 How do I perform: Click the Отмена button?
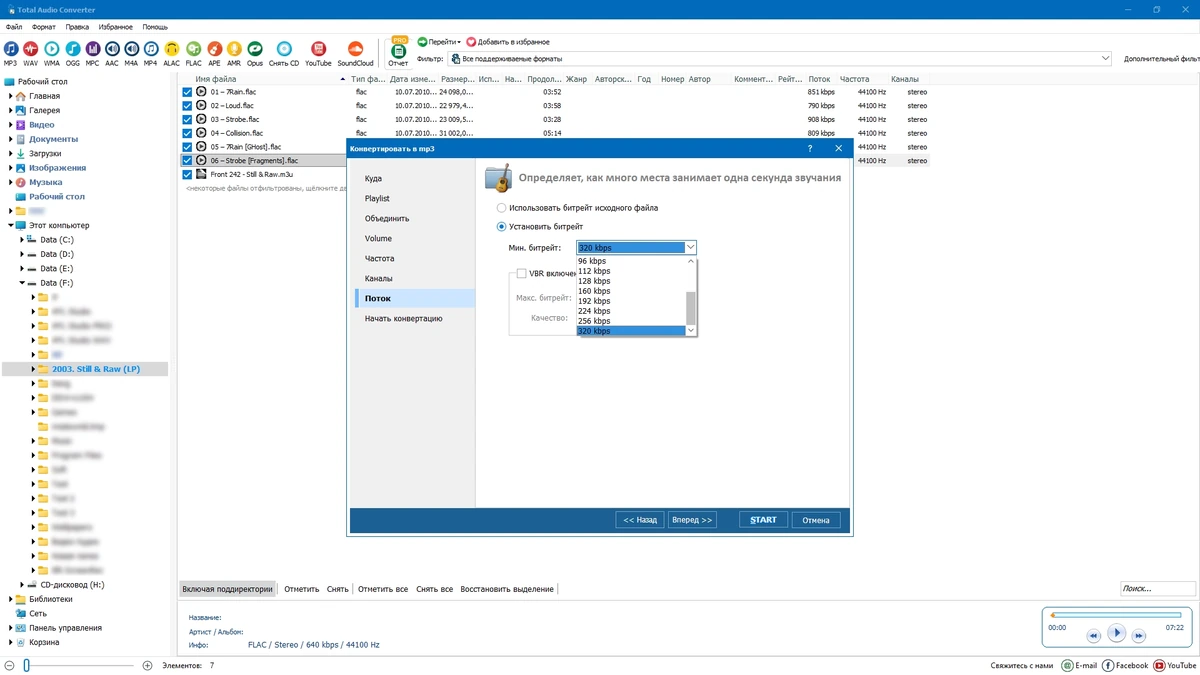pyautogui.click(x=816, y=520)
